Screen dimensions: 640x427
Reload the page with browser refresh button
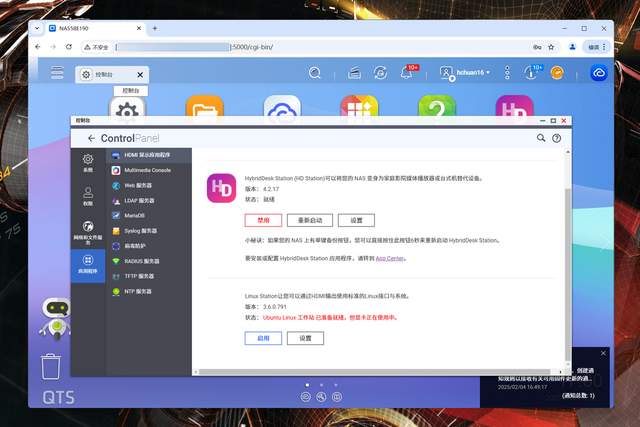69,47
